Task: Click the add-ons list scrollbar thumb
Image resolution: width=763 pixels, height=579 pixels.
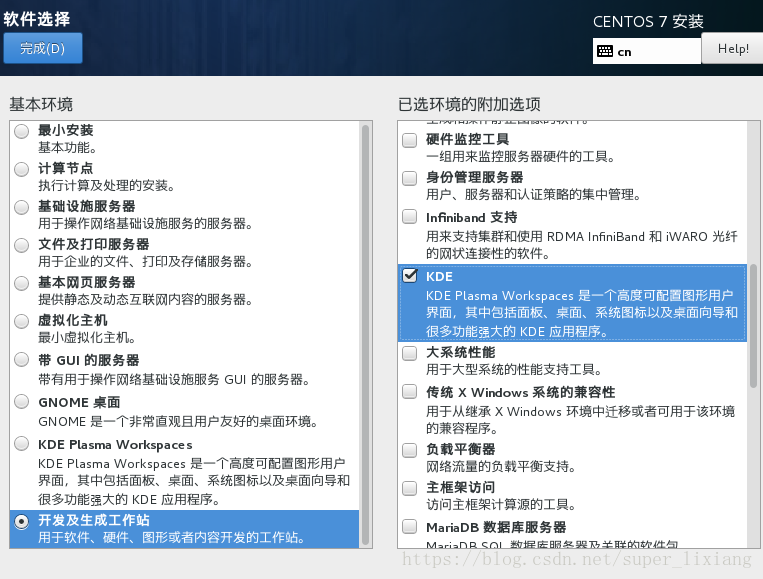Action: click(x=753, y=326)
